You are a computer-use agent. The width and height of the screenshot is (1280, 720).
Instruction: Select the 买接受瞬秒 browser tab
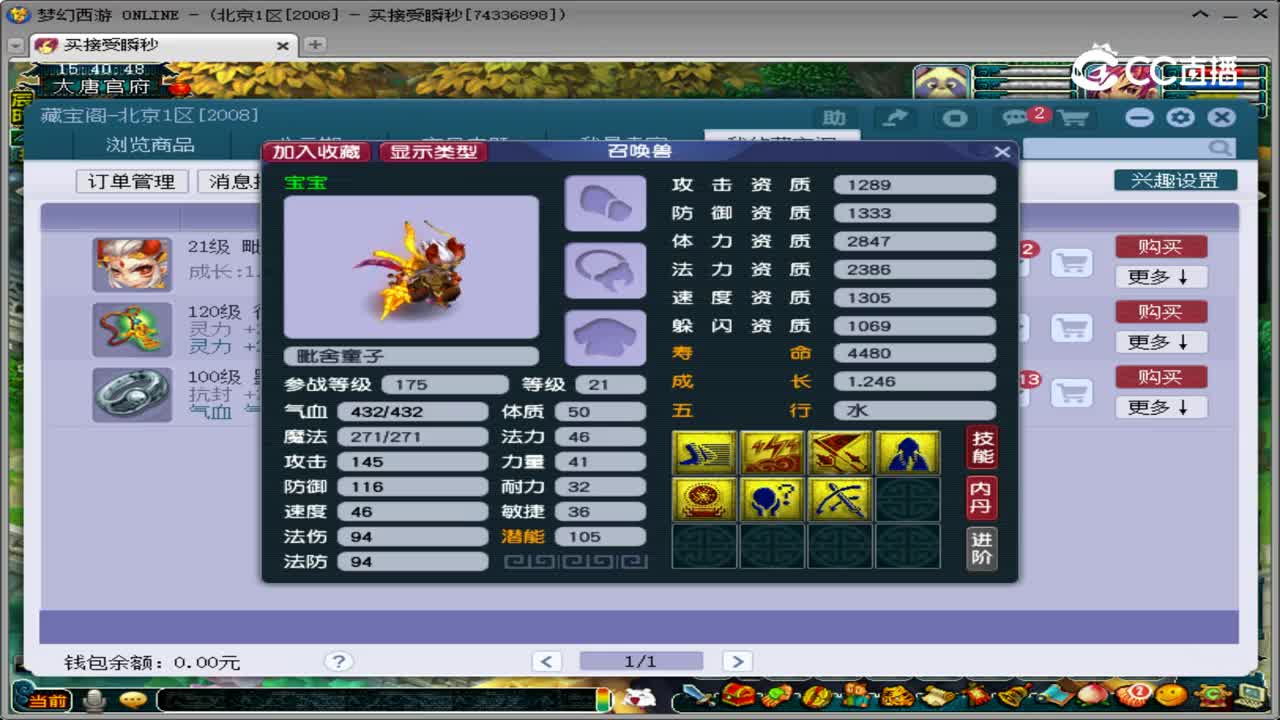pos(161,45)
